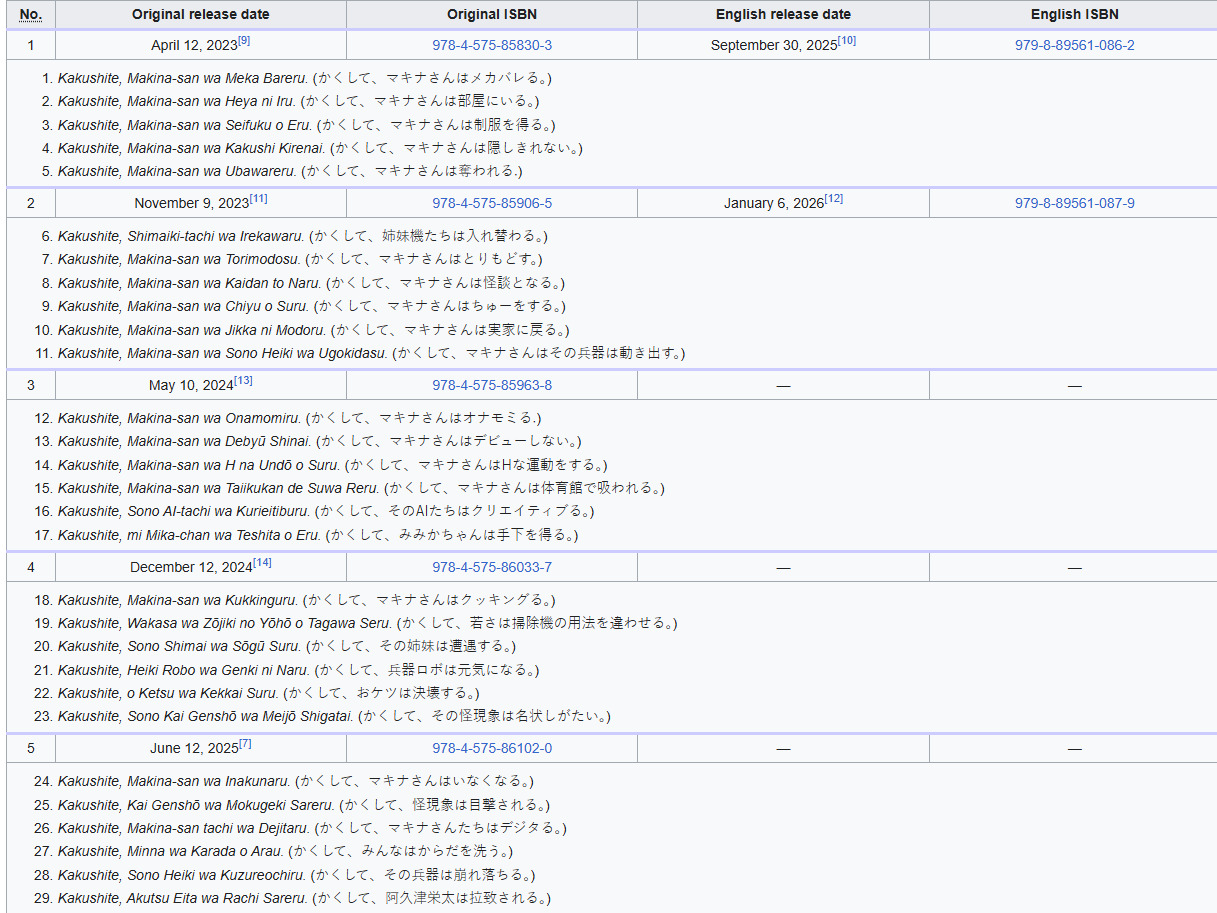Open original ISBN link 978-4-575-85906-5
1217x913 pixels.
pos(491,203)
